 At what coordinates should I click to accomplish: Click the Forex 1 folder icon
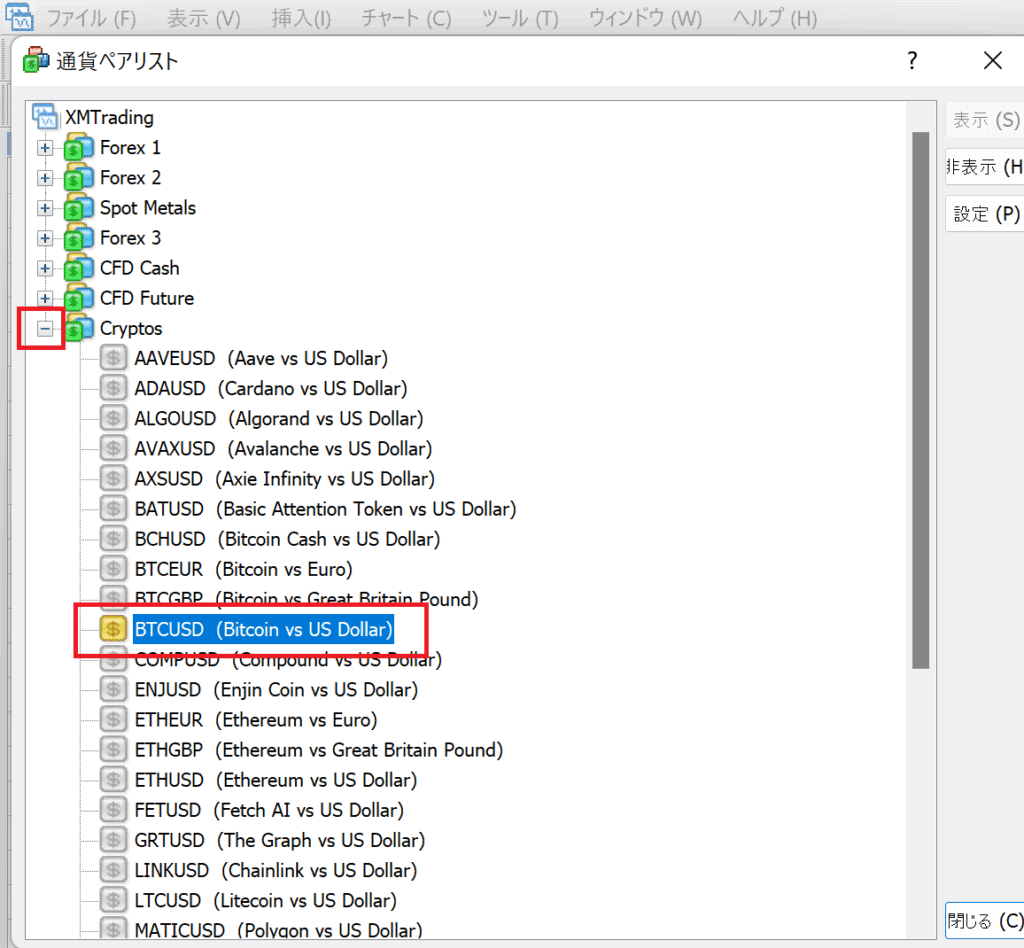pos(78,148)
